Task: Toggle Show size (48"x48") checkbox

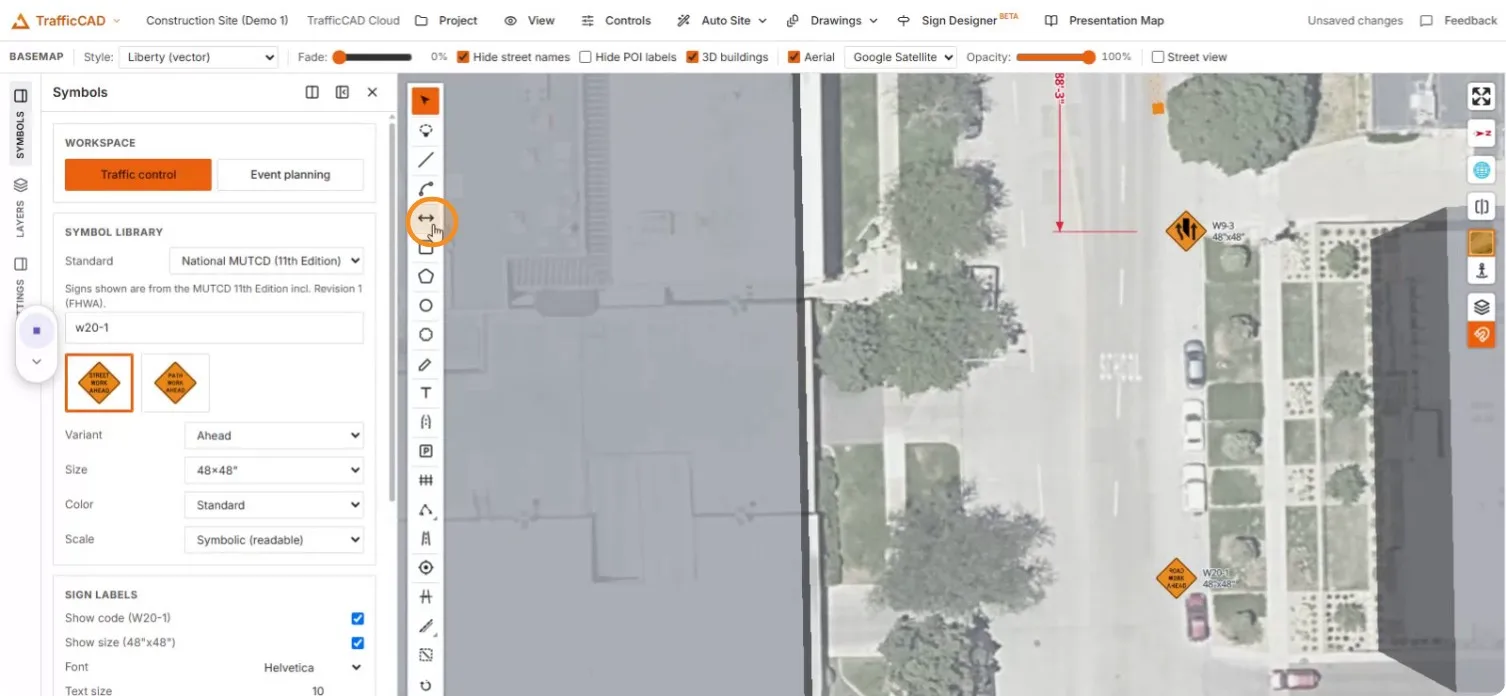Action: point(357,643)
